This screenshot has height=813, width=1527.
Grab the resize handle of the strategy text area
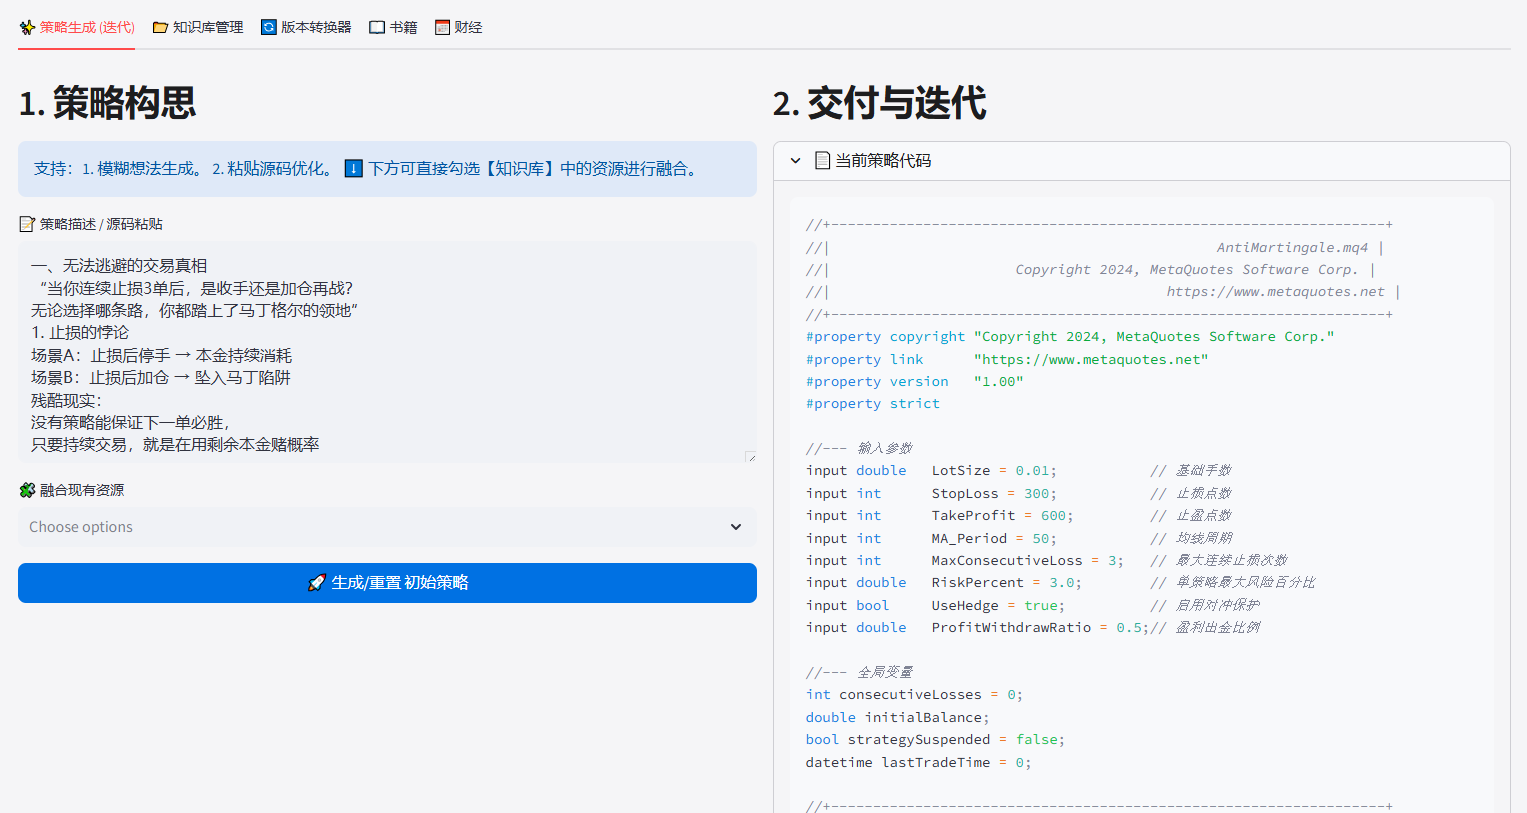click(750, 457)
